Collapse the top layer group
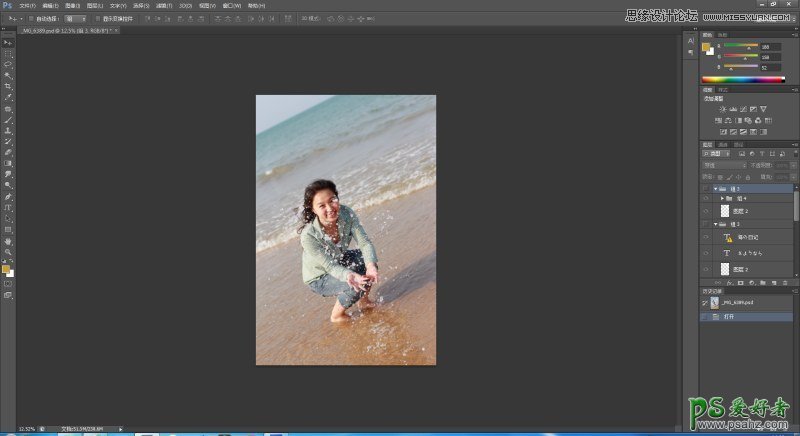800x436 pixels. (x=718, y=187)
